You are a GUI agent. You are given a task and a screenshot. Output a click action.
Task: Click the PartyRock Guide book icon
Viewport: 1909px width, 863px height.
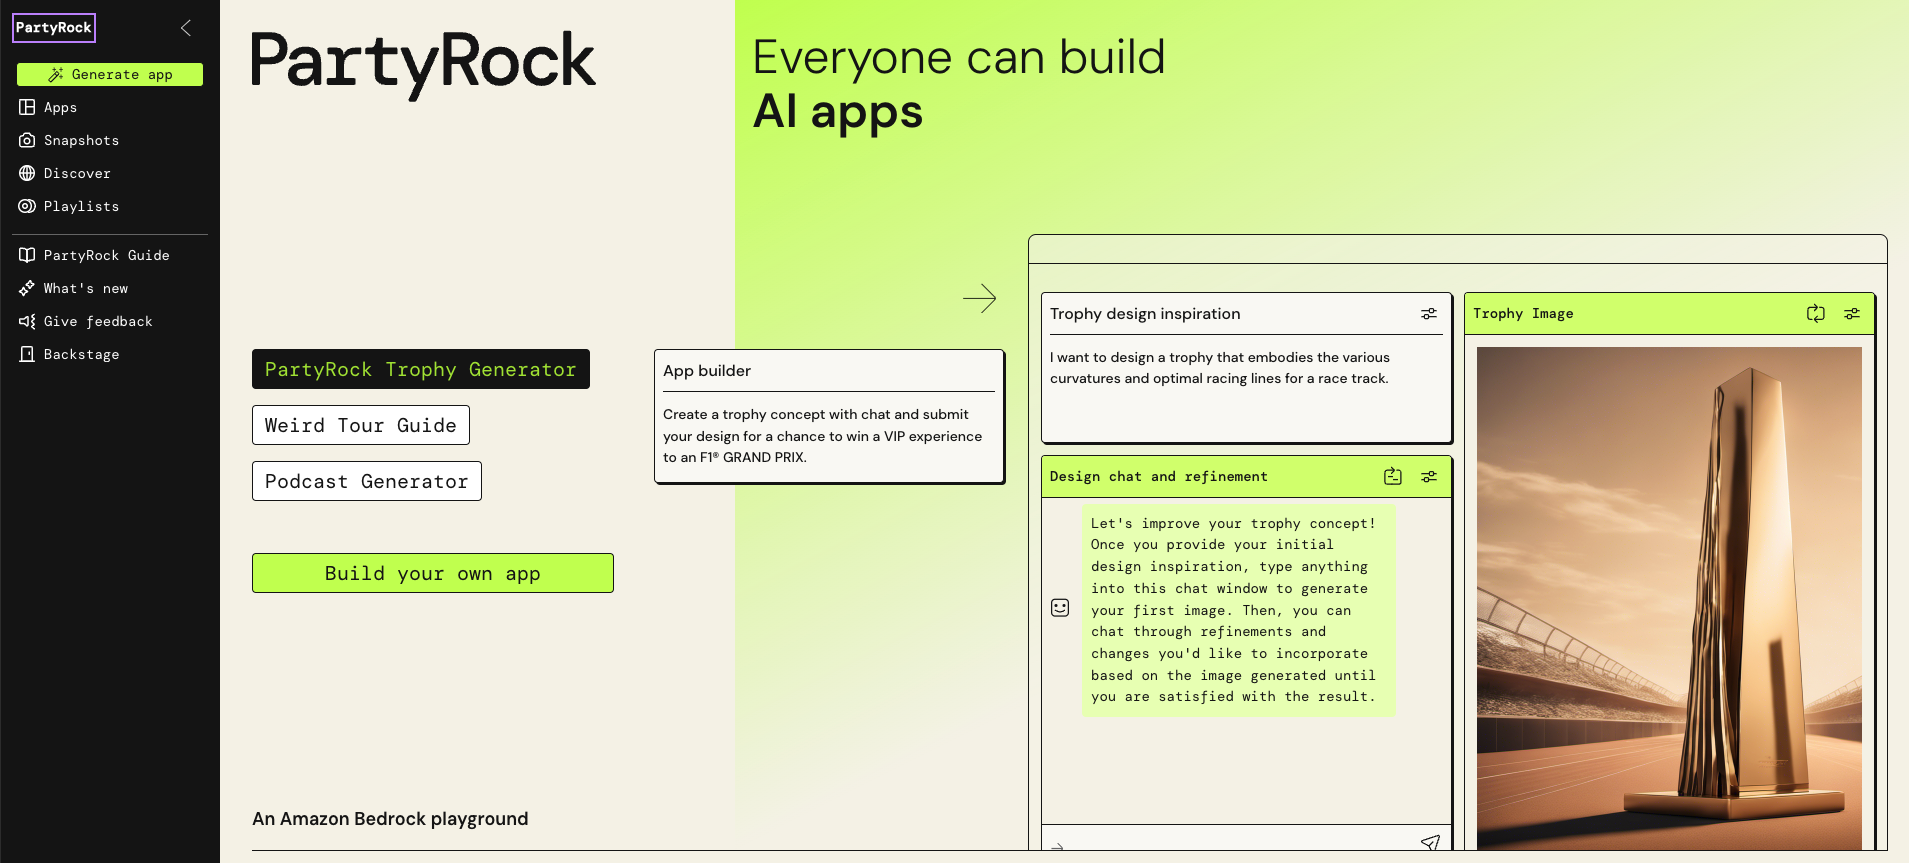27,255
